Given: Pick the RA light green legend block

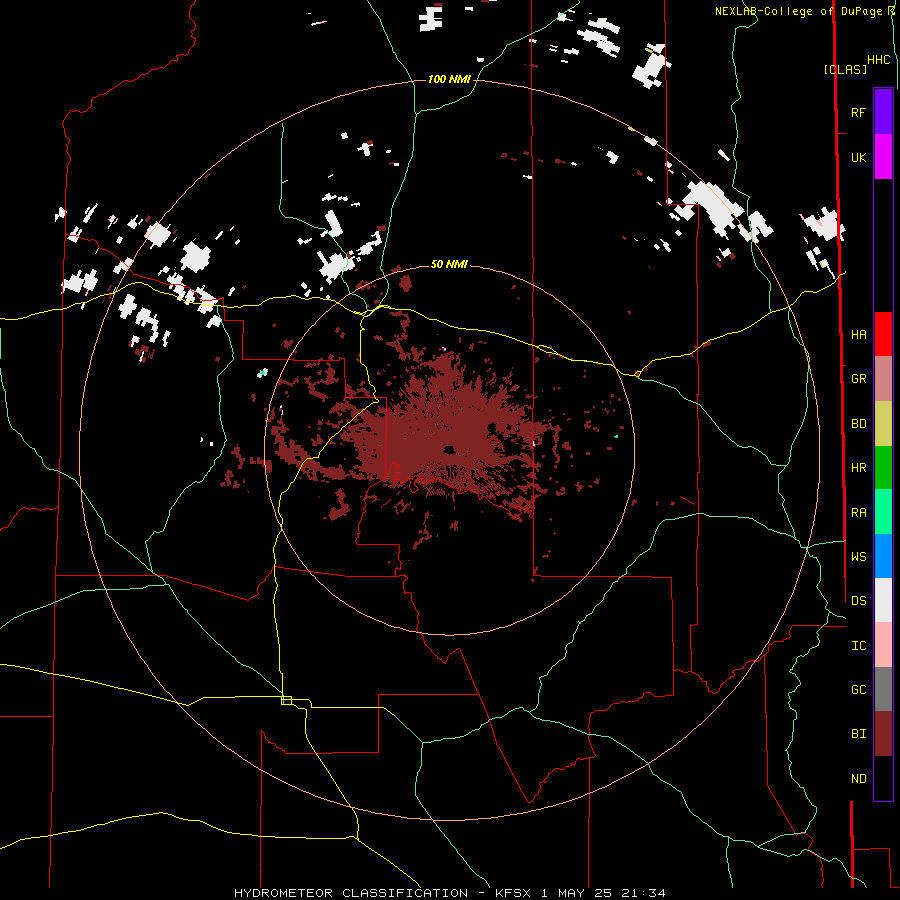Looking at the screenshot, I should click(883, 512).
